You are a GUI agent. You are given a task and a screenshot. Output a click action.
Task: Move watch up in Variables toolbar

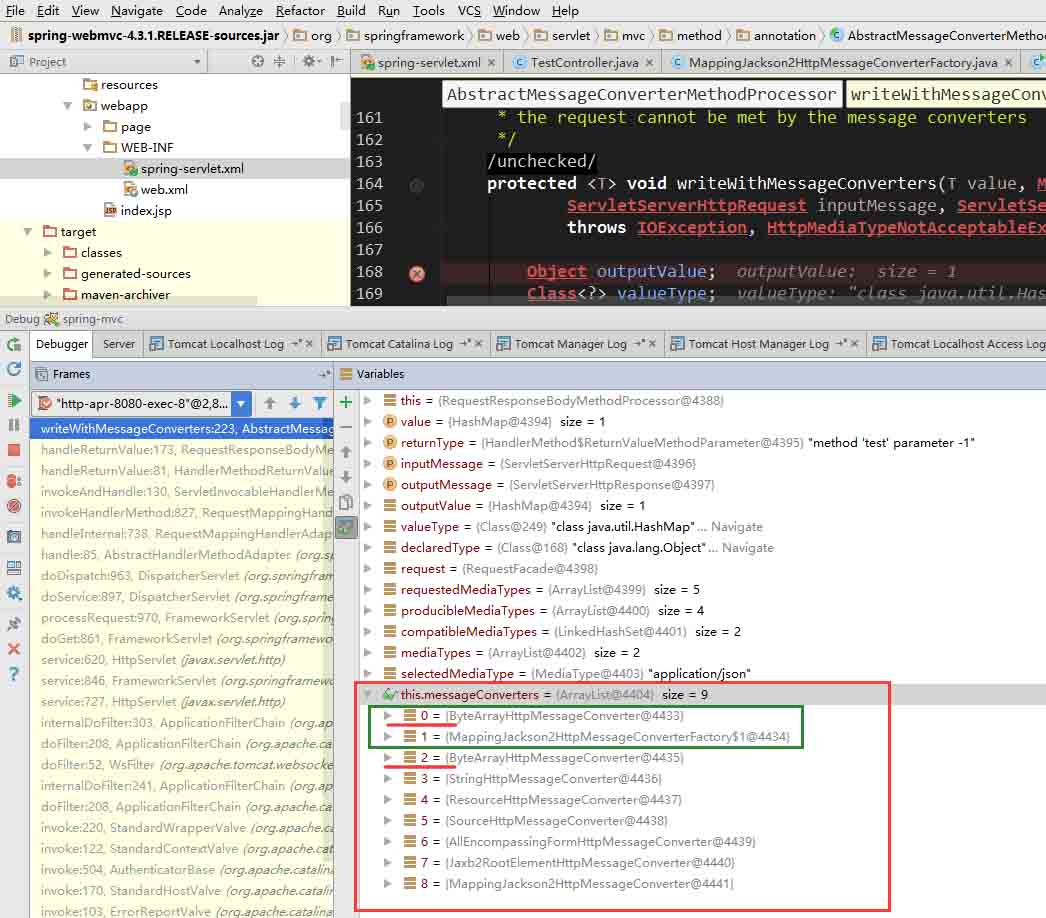[346, 452]
